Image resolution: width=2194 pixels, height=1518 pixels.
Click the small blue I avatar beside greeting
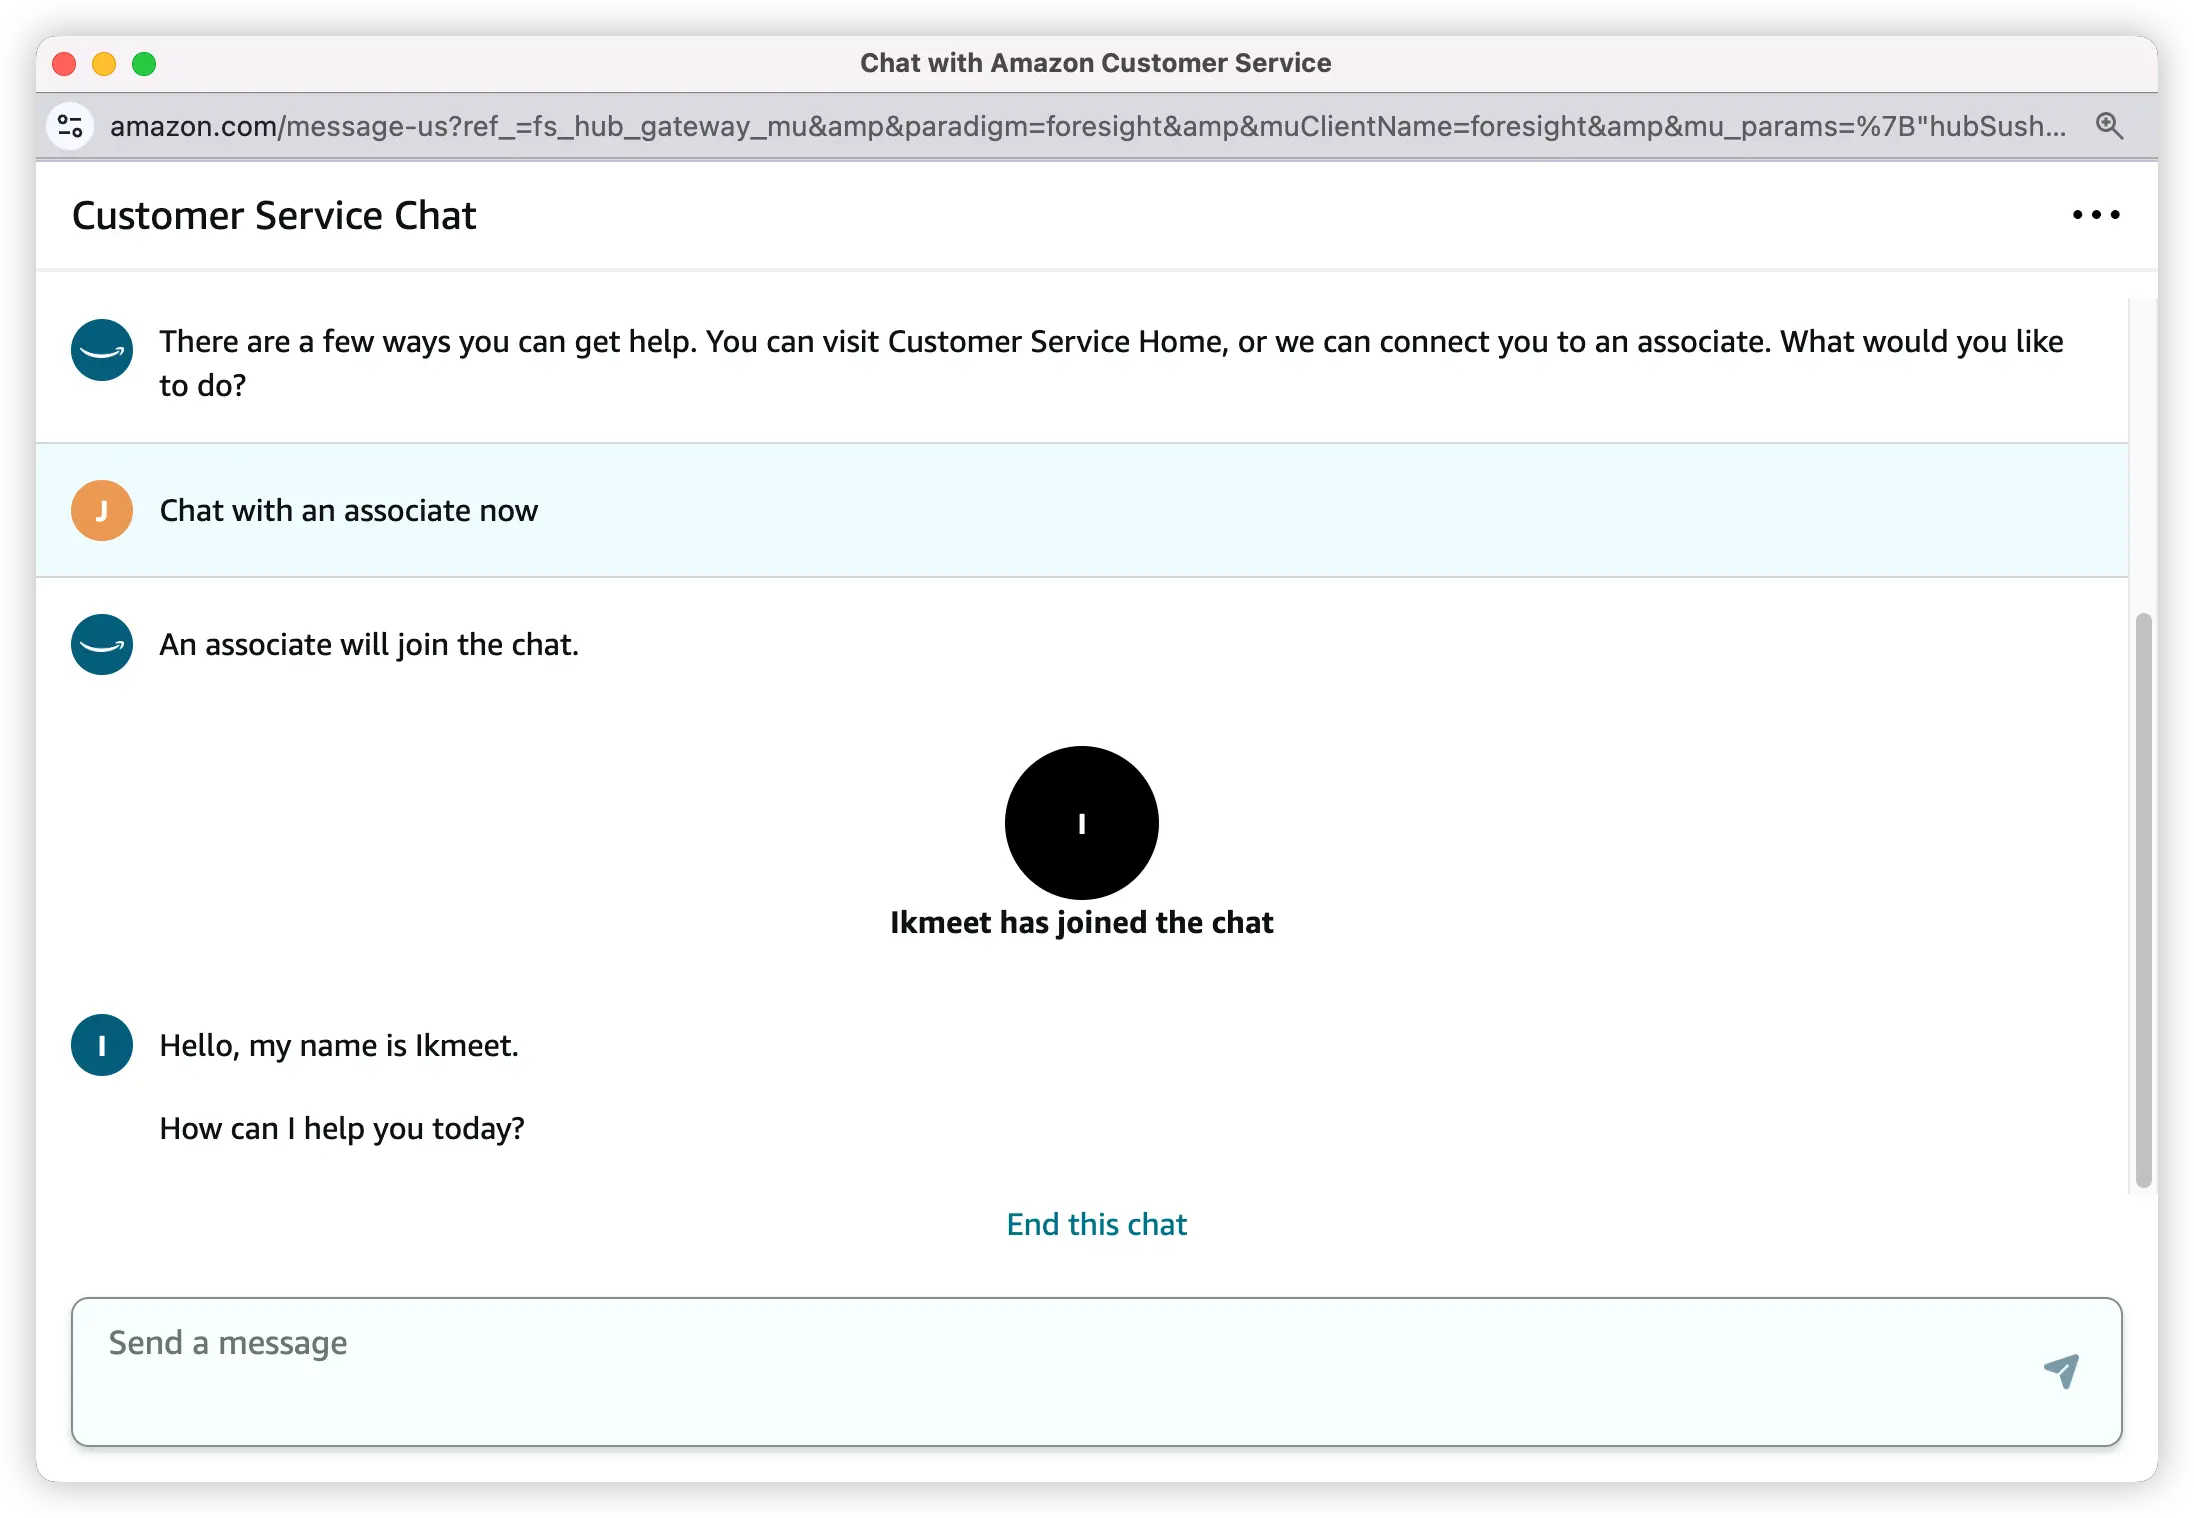pos(102,1045)
